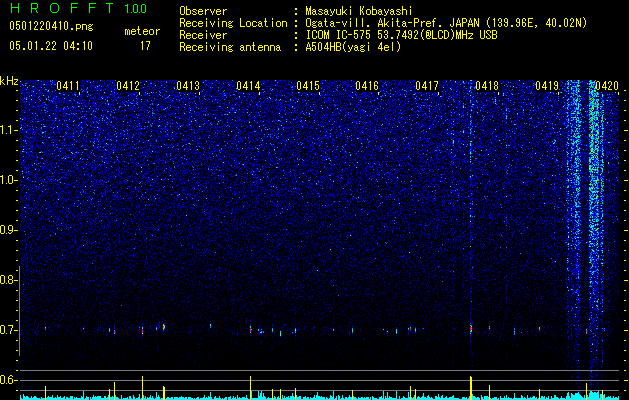Click the 0415 time marker
629x400 pixels.
[308, 86]
